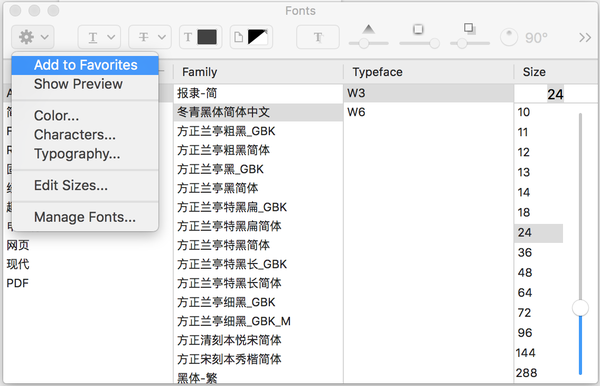Select font size 288
The height and width of the screenshot is (386, 600).
click(539, 373)
